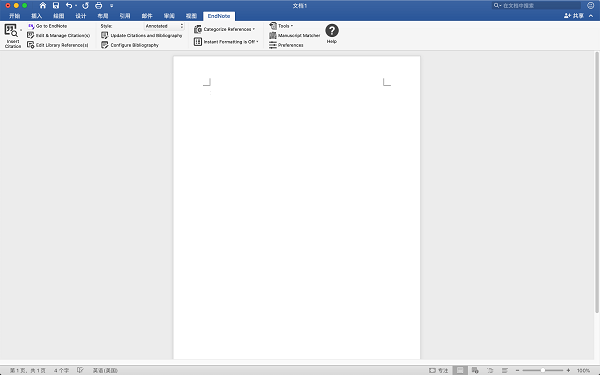Open the EndNote Tools dropdown
The image size is (600, 375).
click(281, 26)
